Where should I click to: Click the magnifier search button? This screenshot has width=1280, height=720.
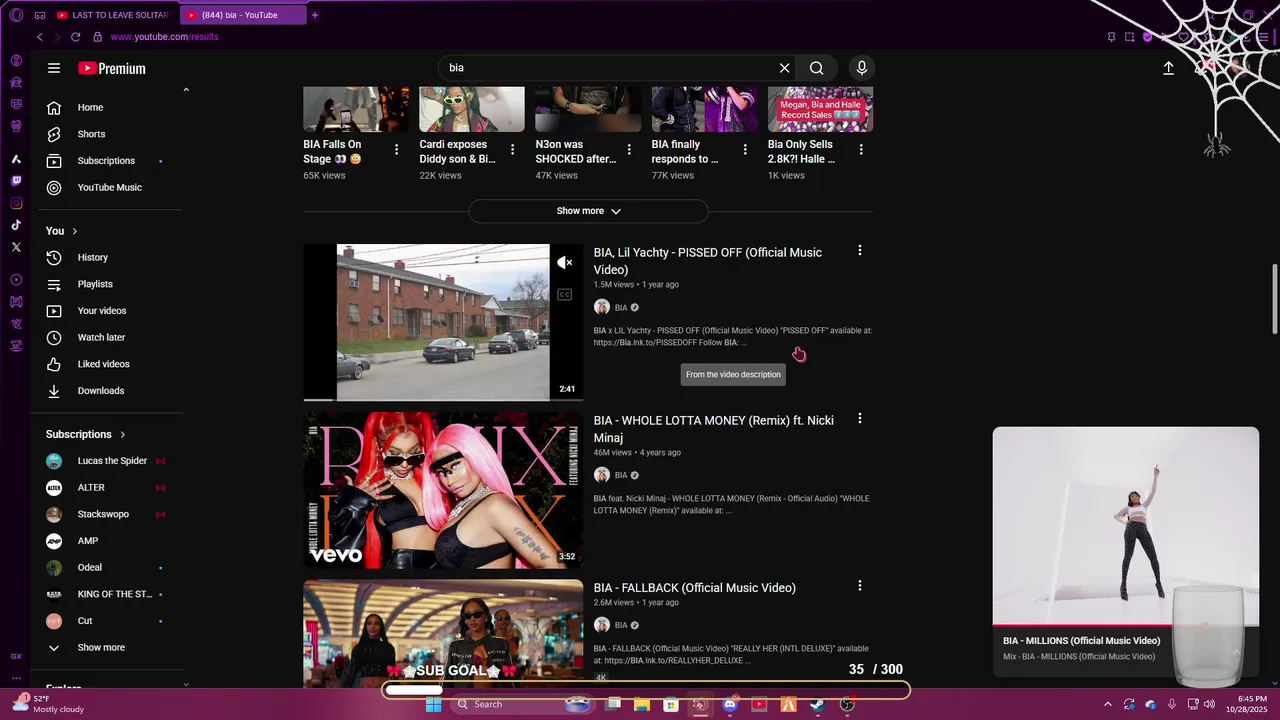(817, 68)
